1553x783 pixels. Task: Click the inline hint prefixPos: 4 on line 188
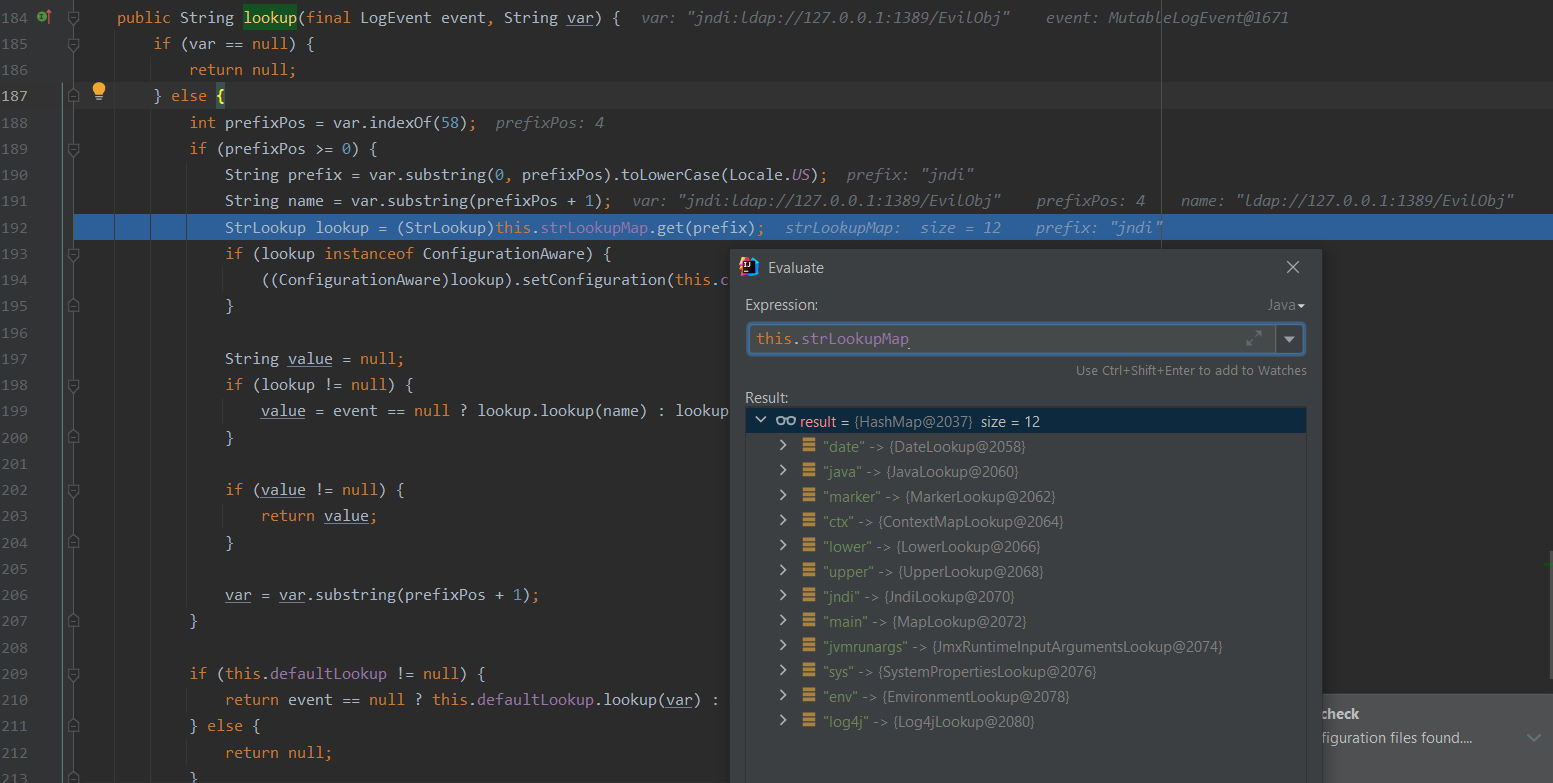[550, 123]
